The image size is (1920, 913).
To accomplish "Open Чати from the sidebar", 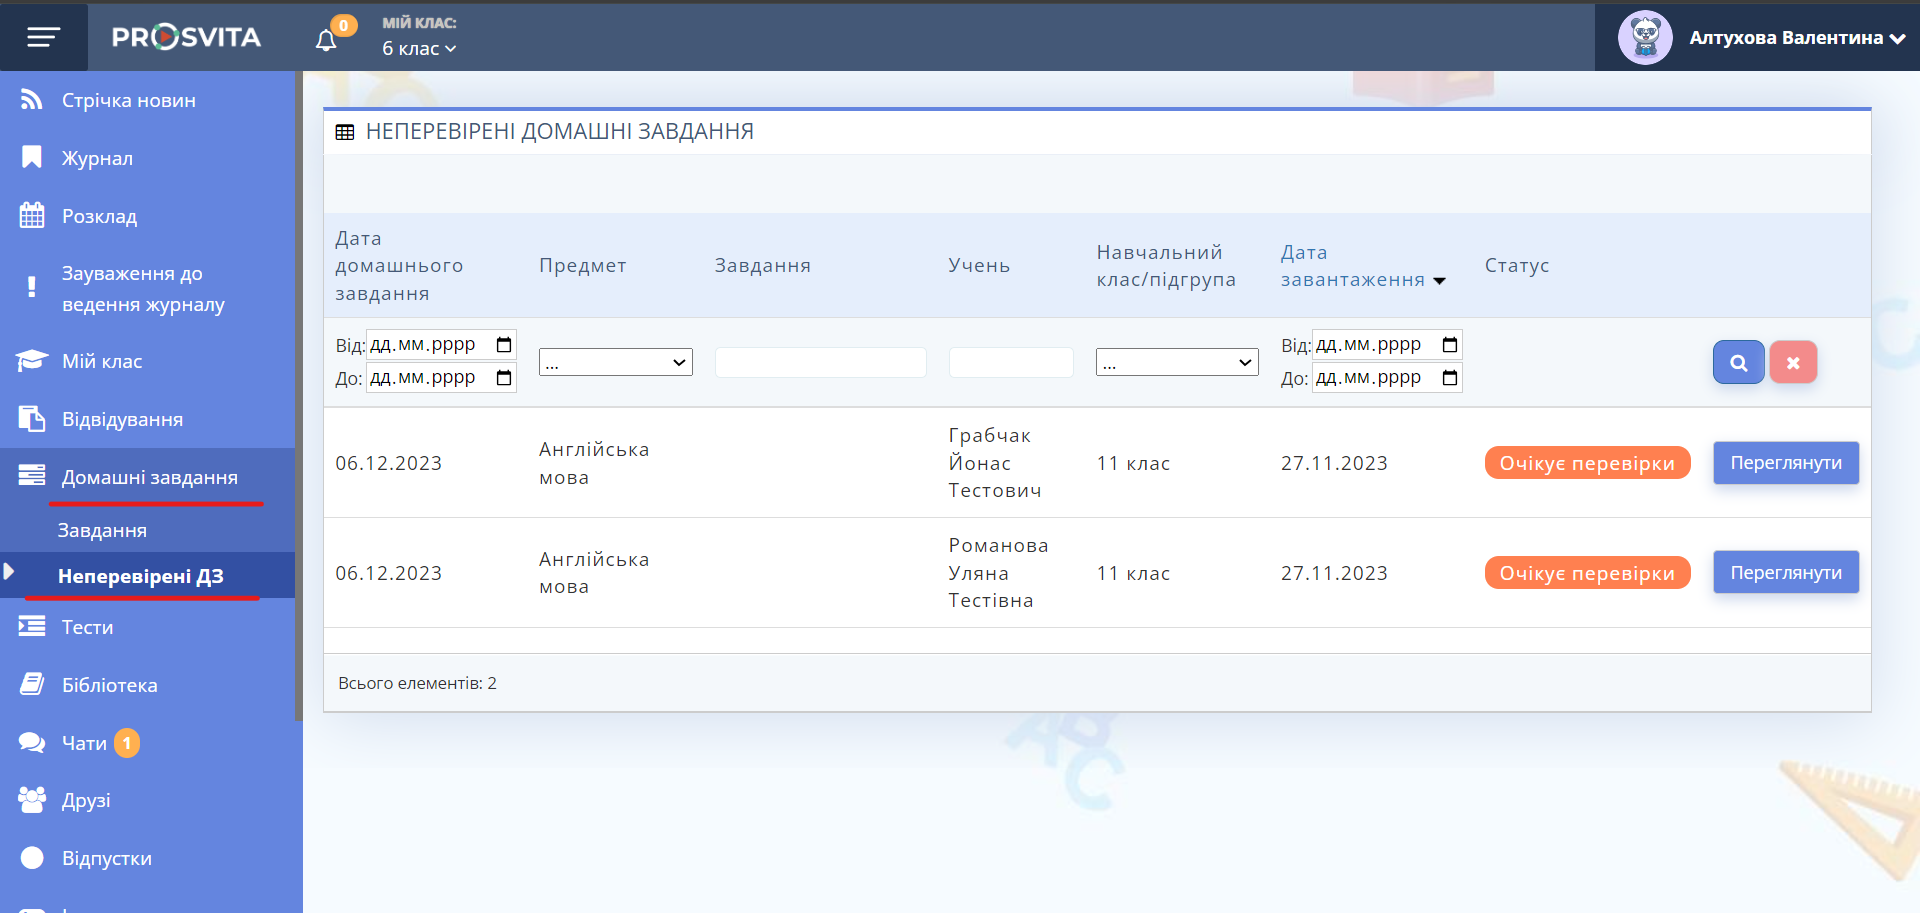I will click(84, 743).
